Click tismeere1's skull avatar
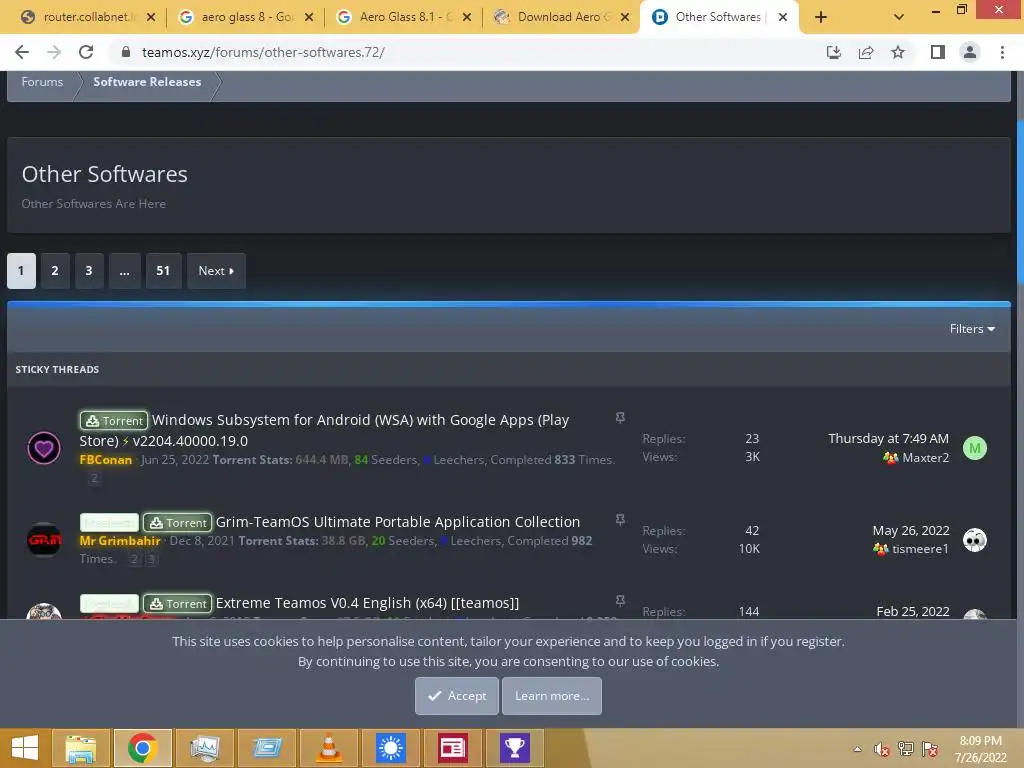 coord(974,540)
